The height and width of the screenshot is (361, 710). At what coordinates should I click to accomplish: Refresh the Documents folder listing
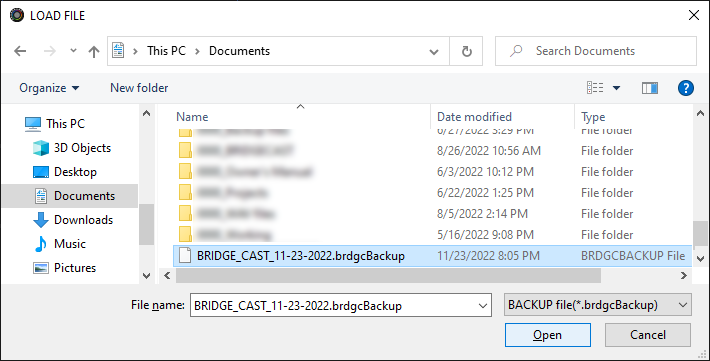coord(466,51)
